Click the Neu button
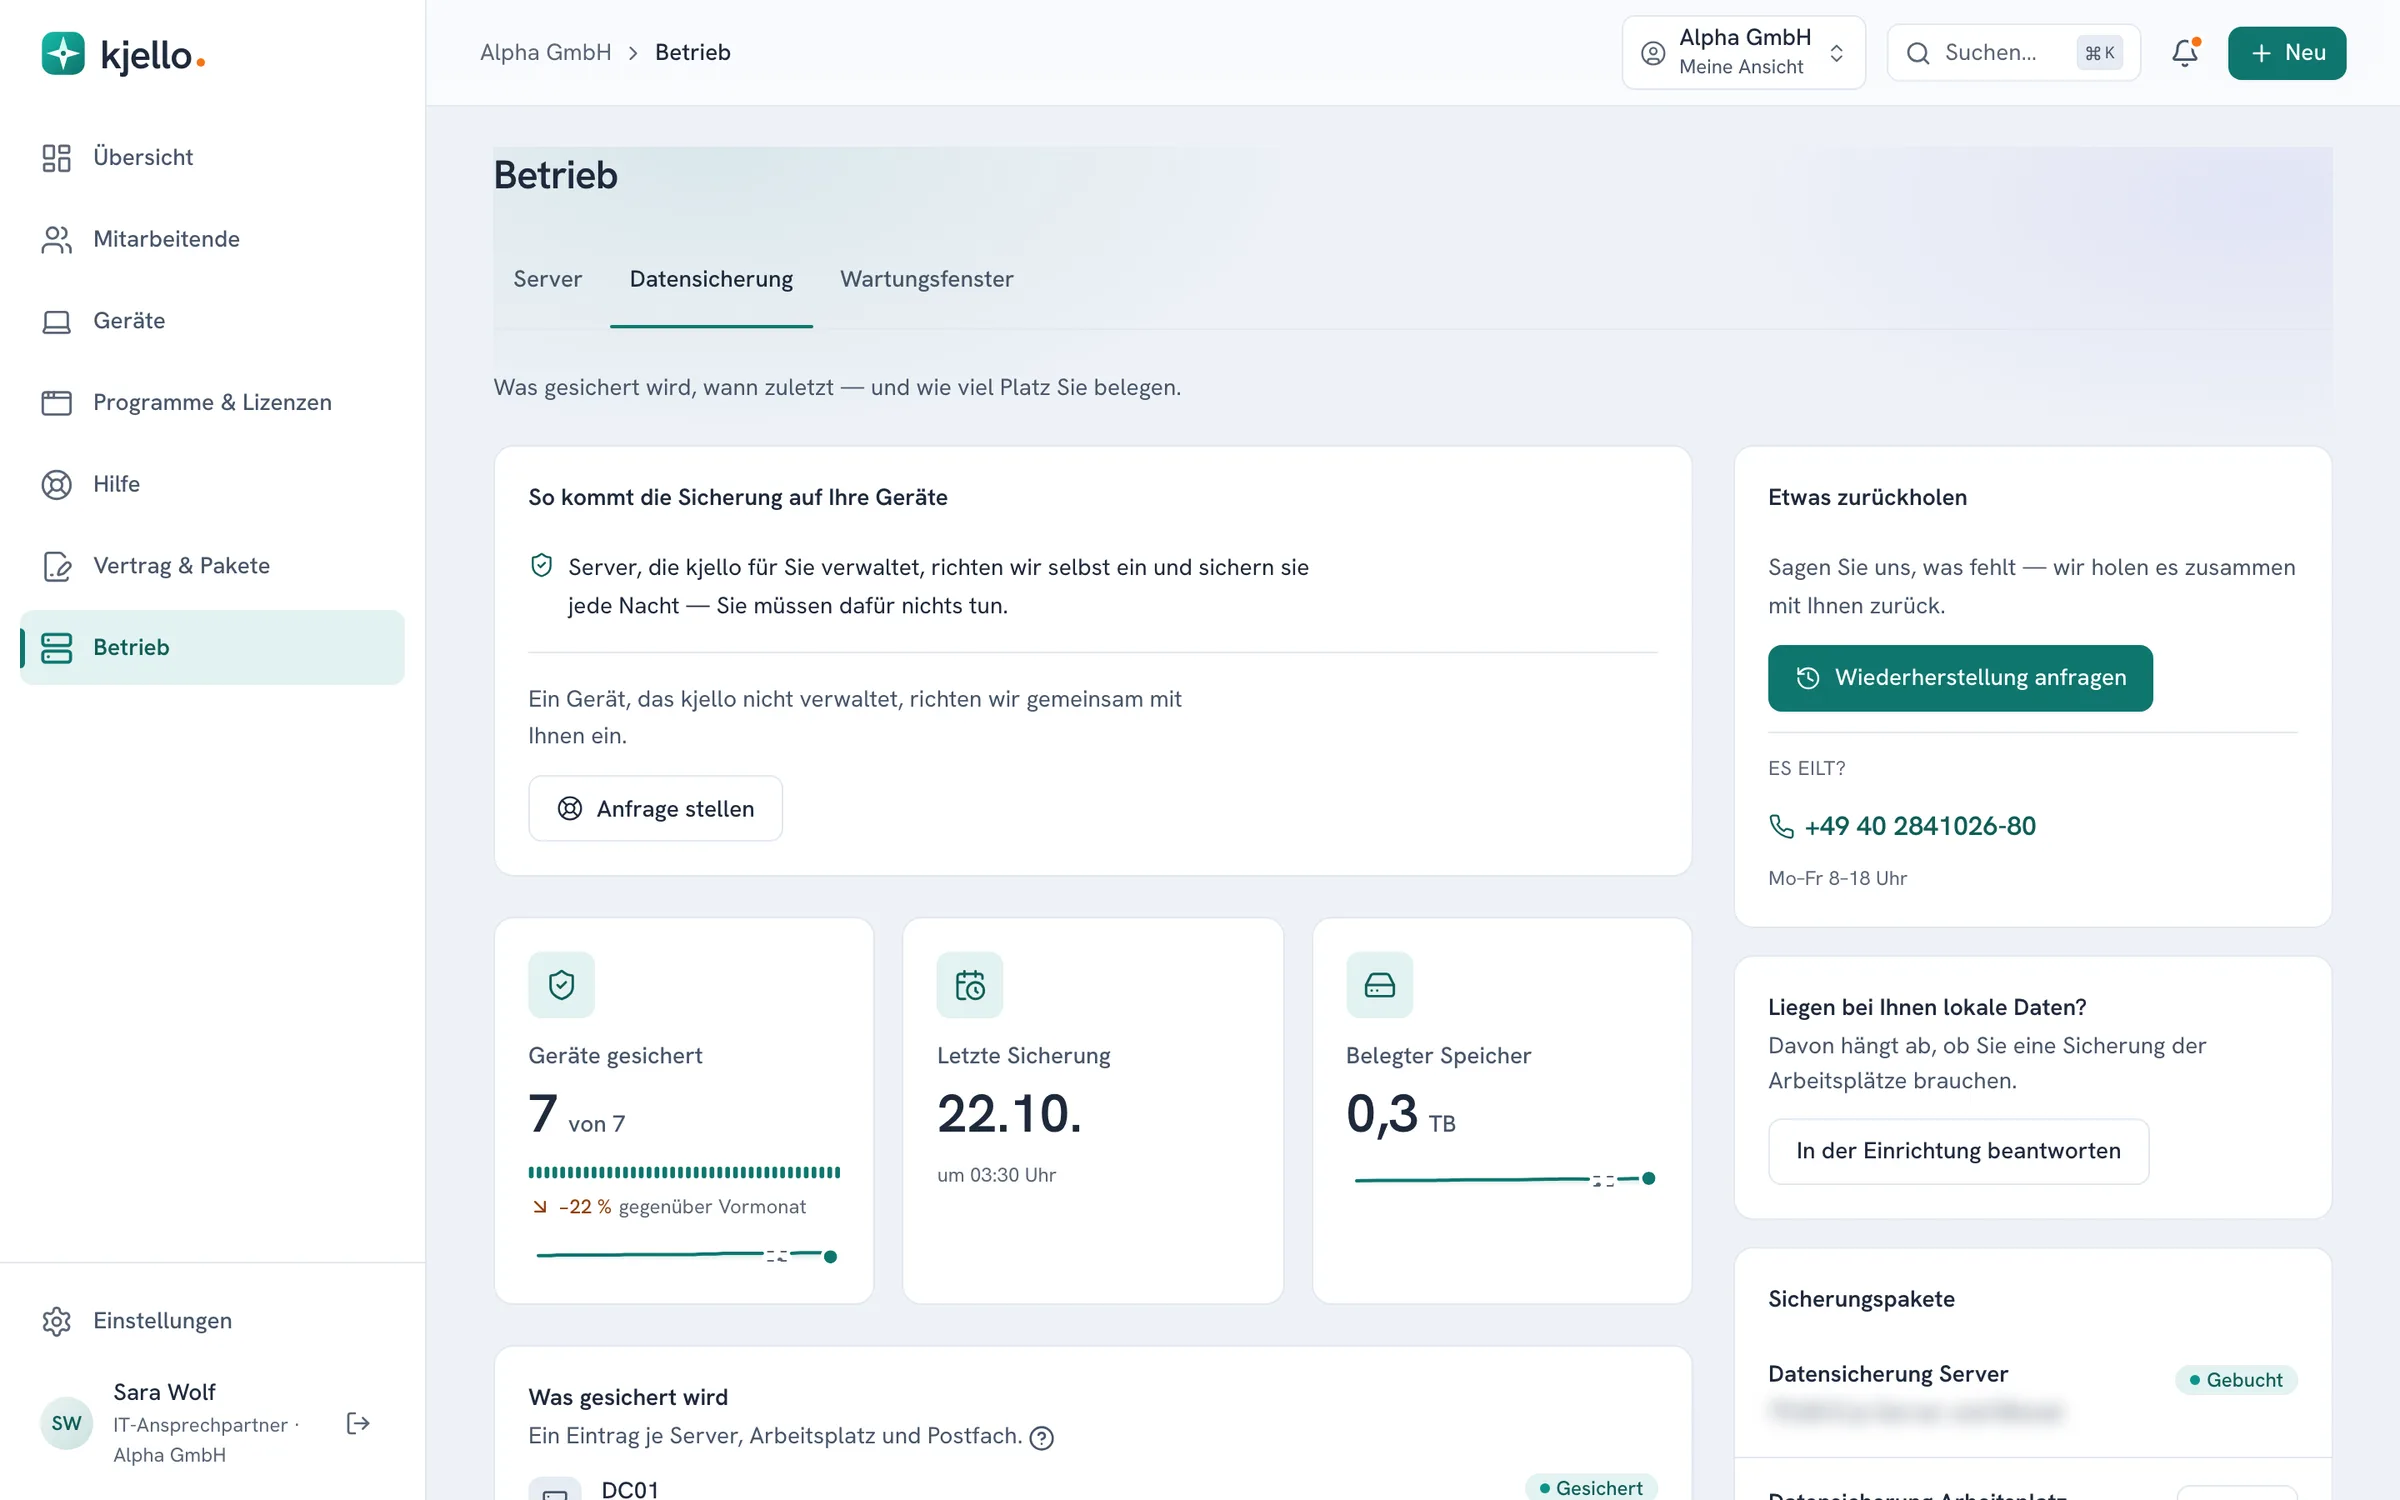2400x1500 pixels. pyautogui.click(x=2286, y=52)
